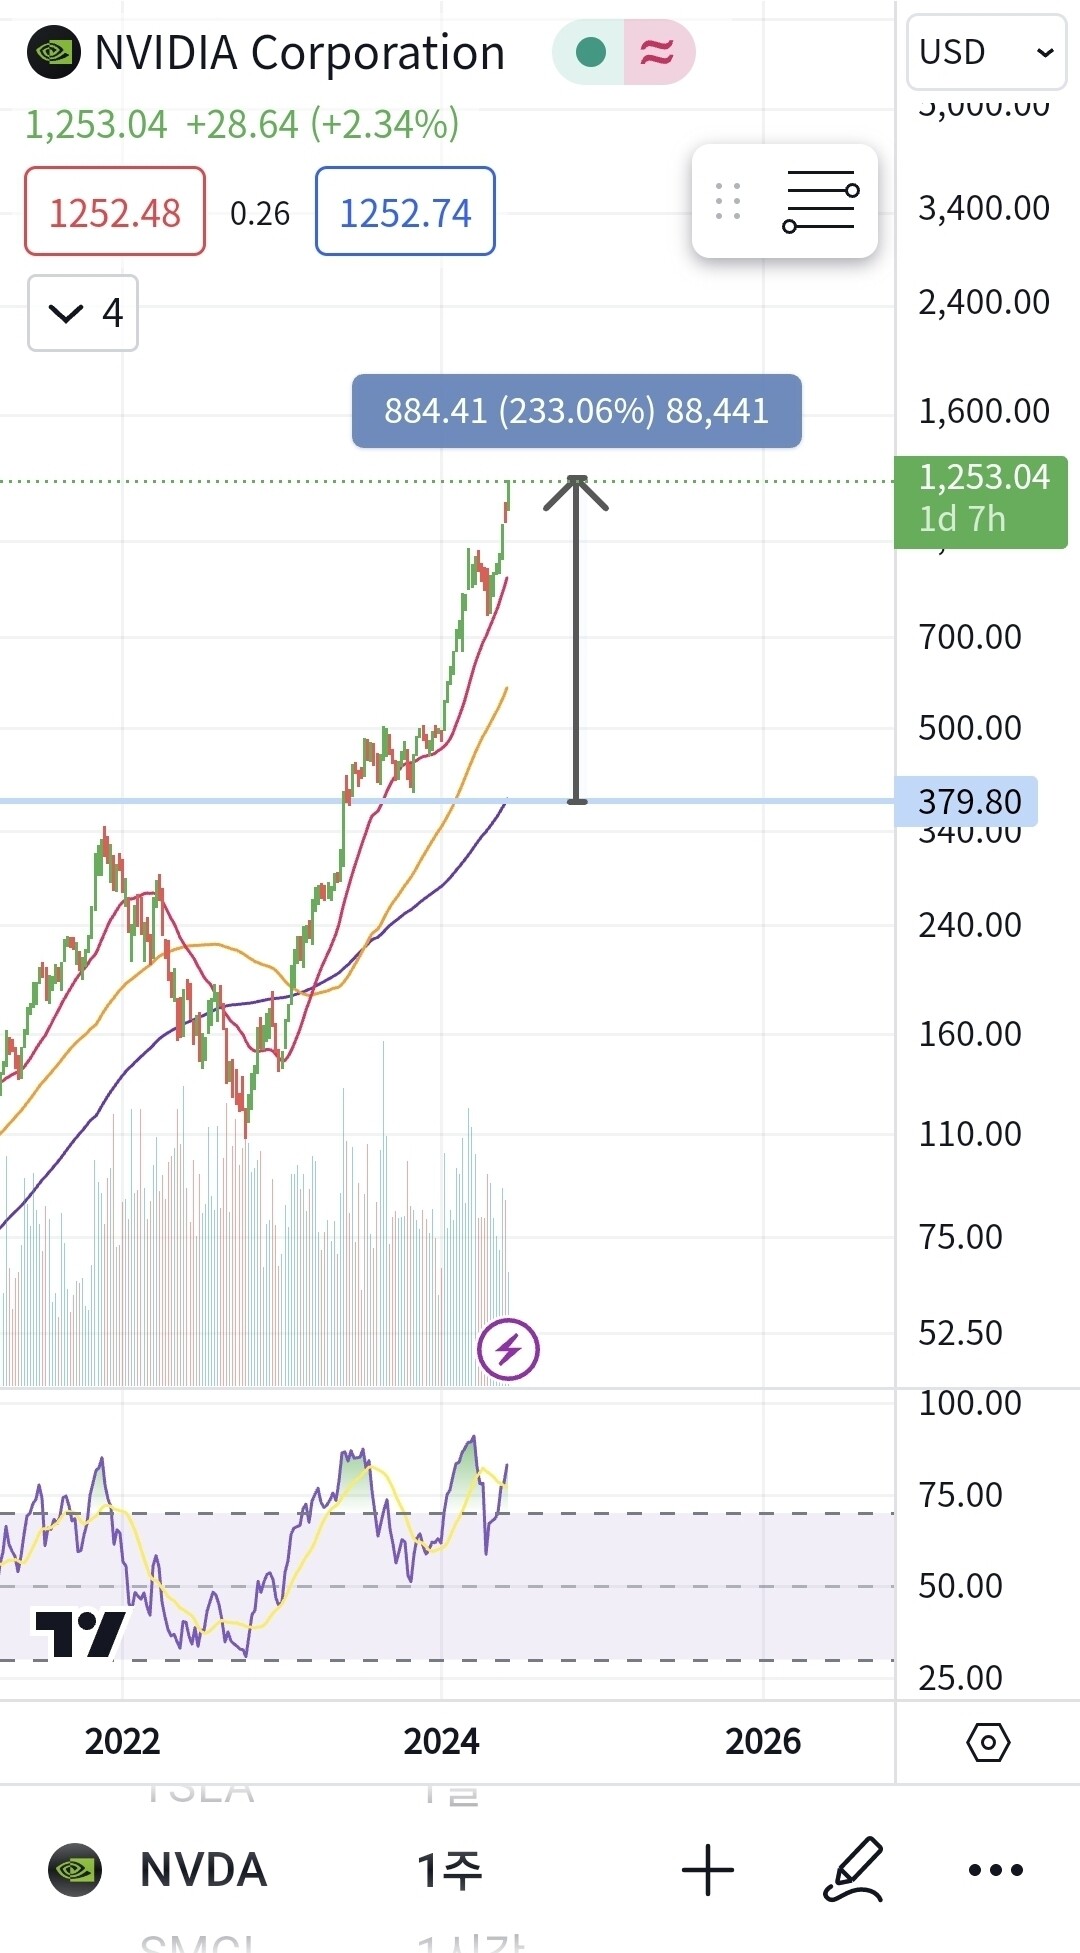Click the 379.80 horizontal line price label
The width and height of the screenshot is (1080, 1953).
[967, 802]
